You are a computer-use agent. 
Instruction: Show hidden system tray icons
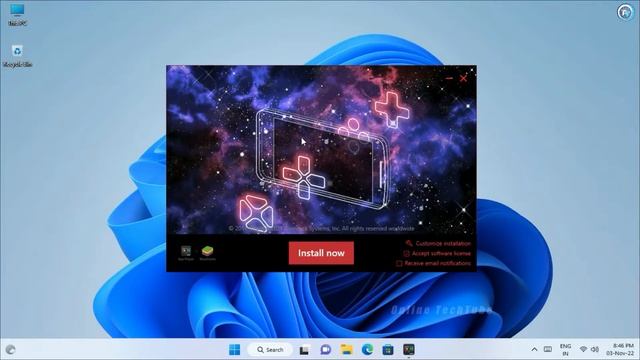(x=534, y=349)
